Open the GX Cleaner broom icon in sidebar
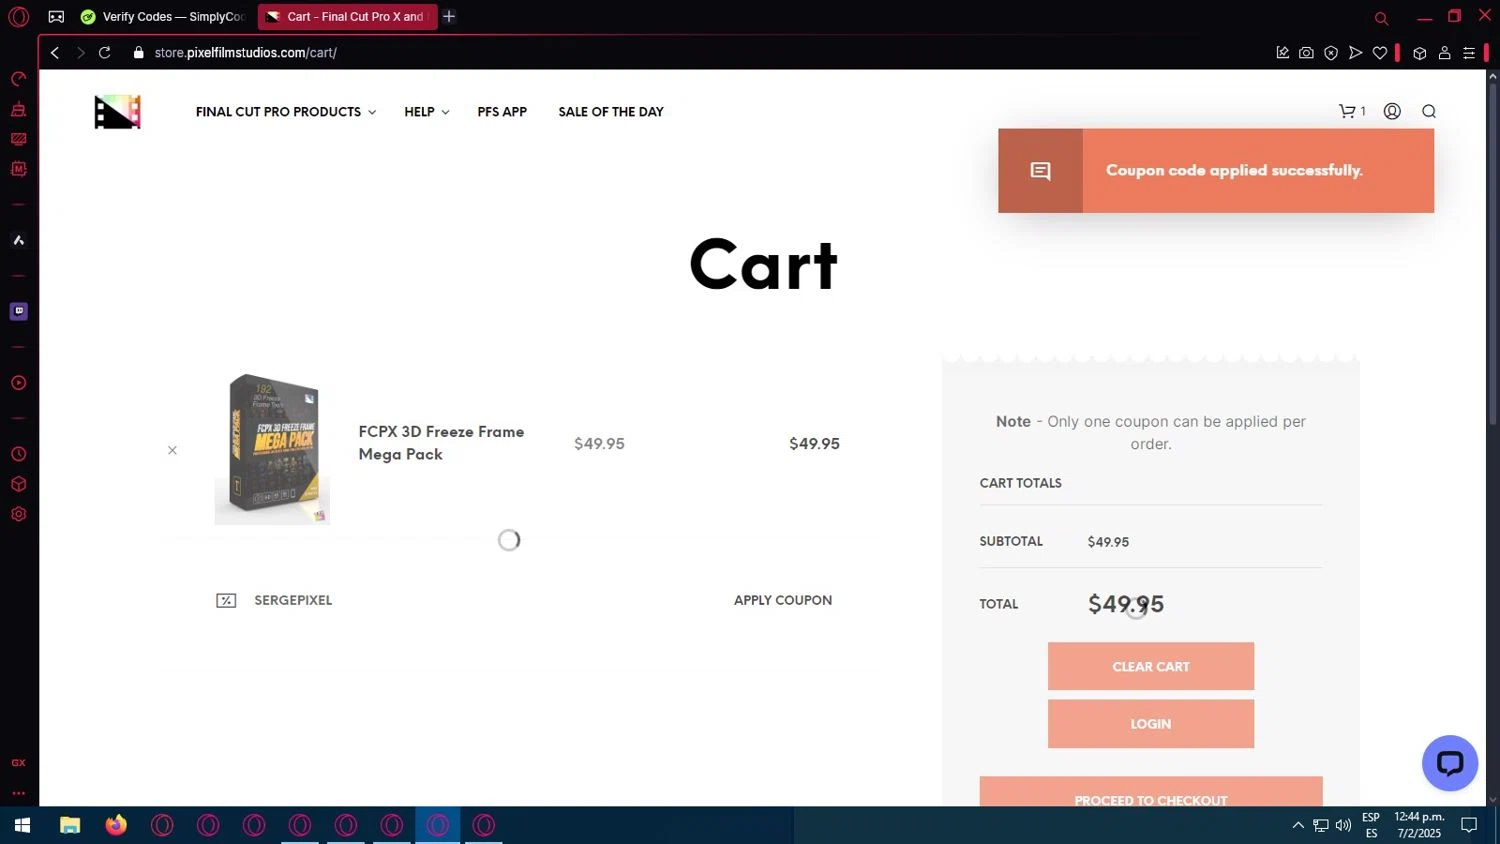Screen dimensions: 1500x844 [x=18, y=109]
